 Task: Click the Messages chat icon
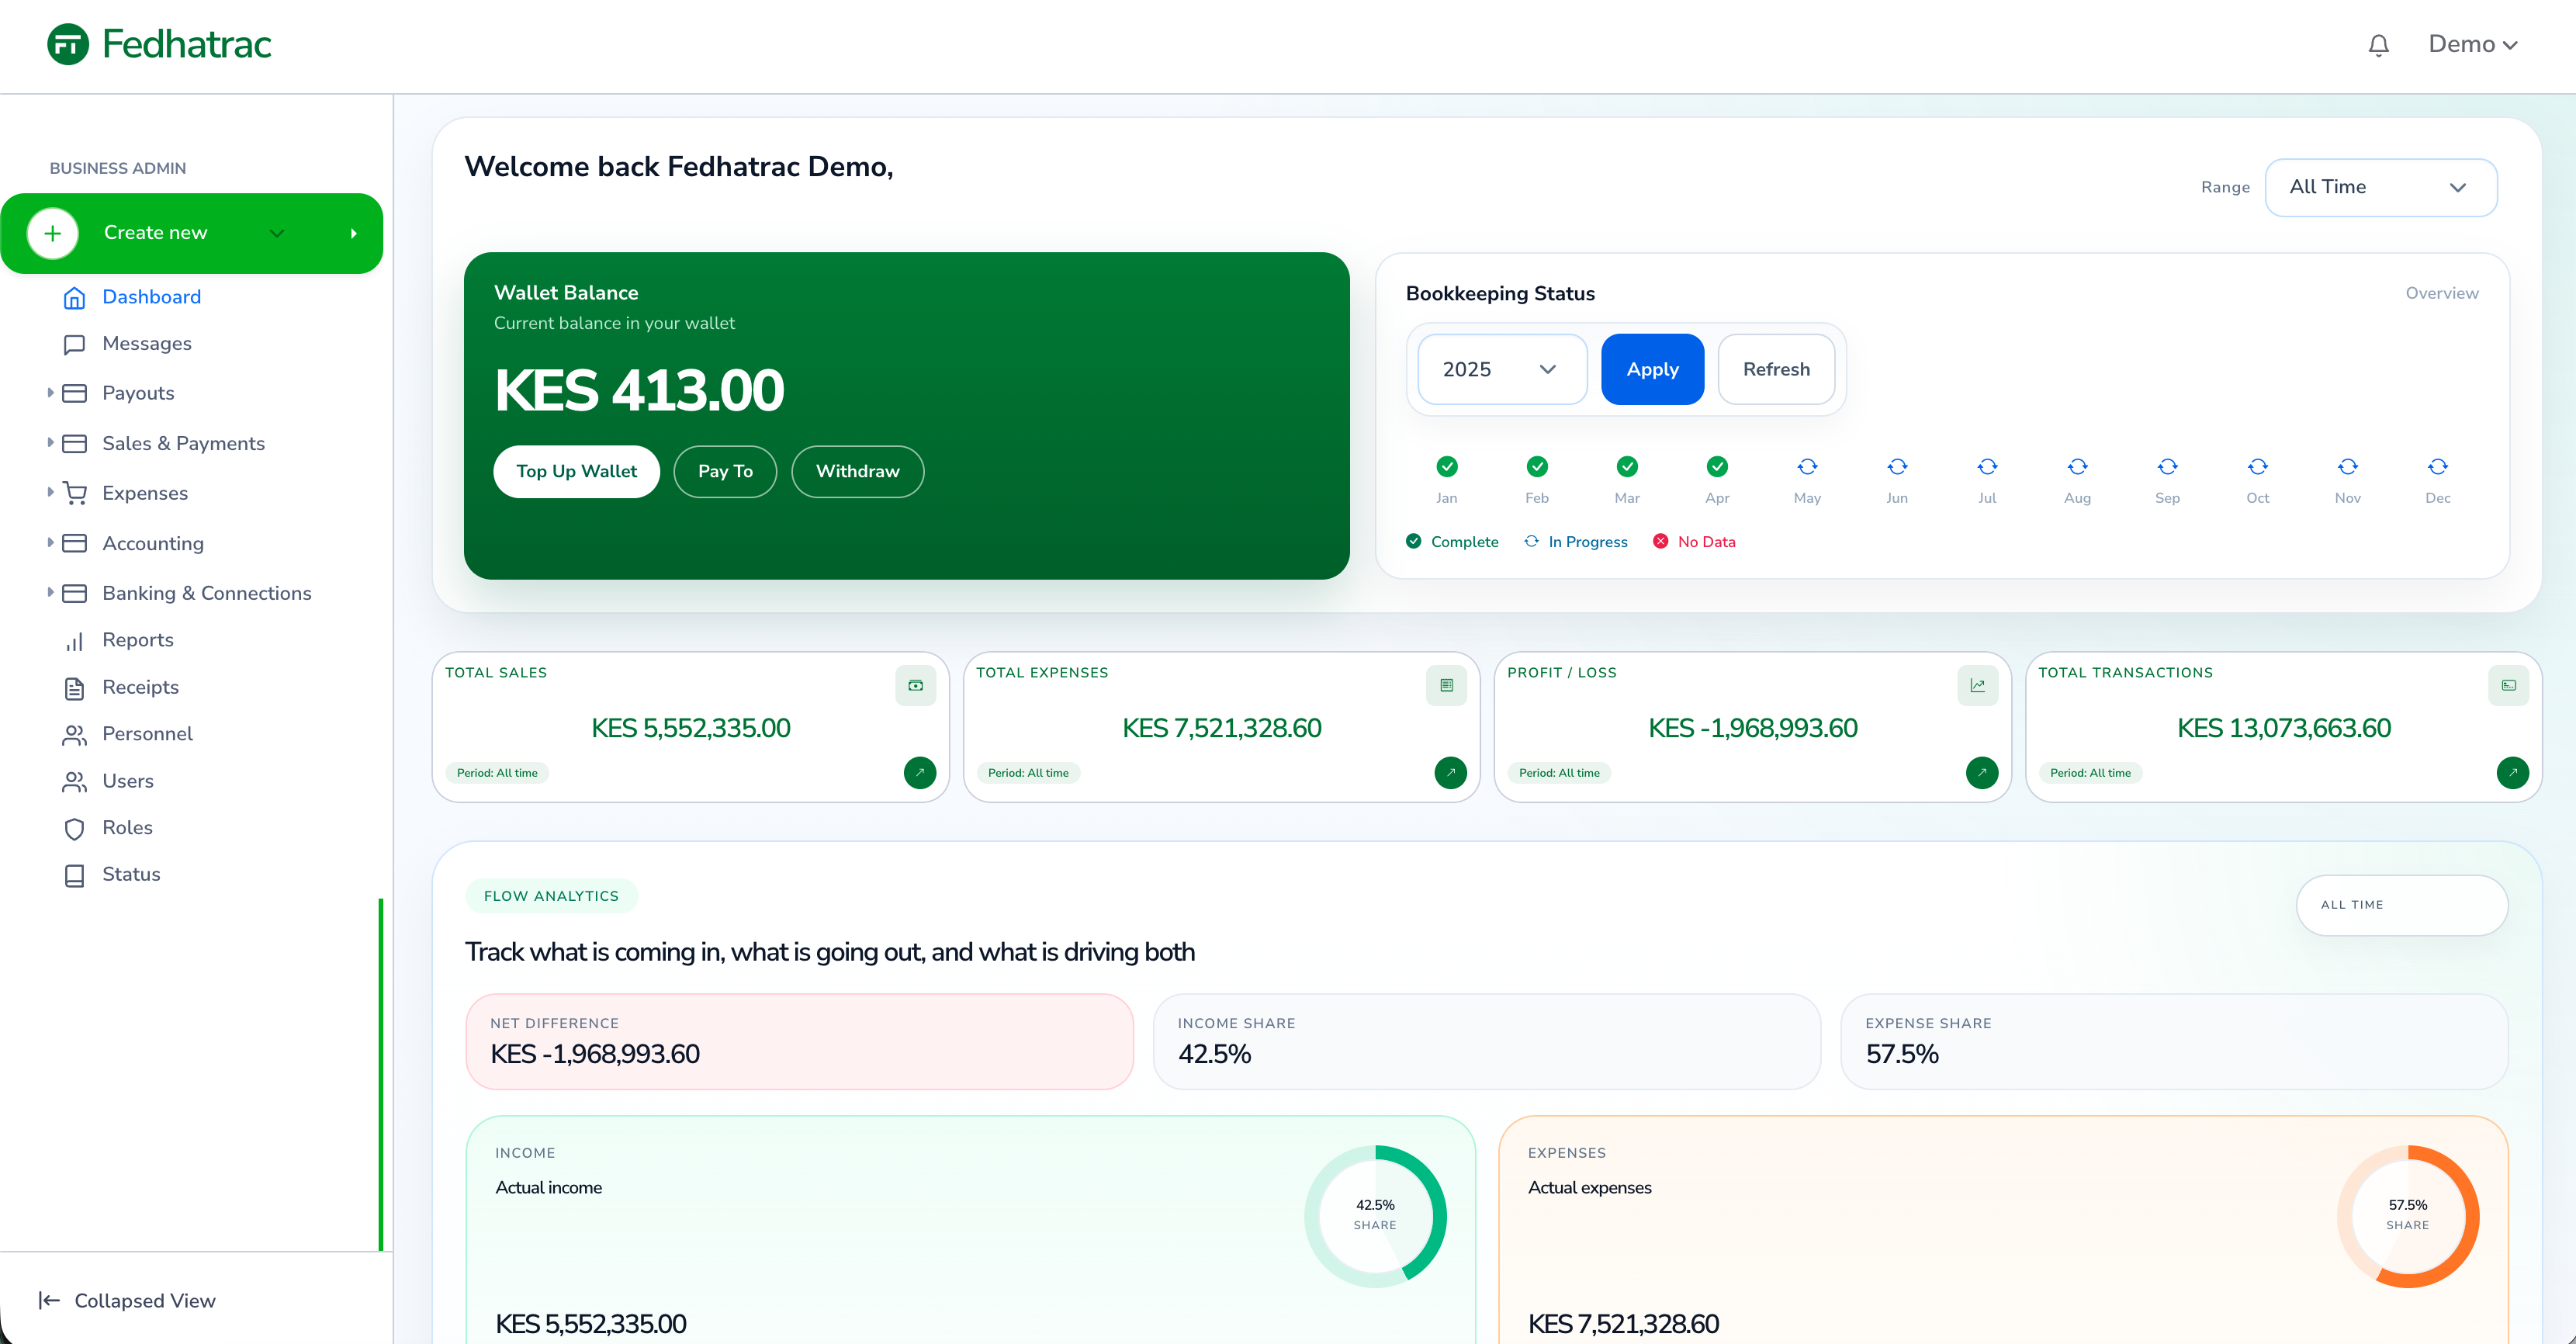click(x=74, y=344)
